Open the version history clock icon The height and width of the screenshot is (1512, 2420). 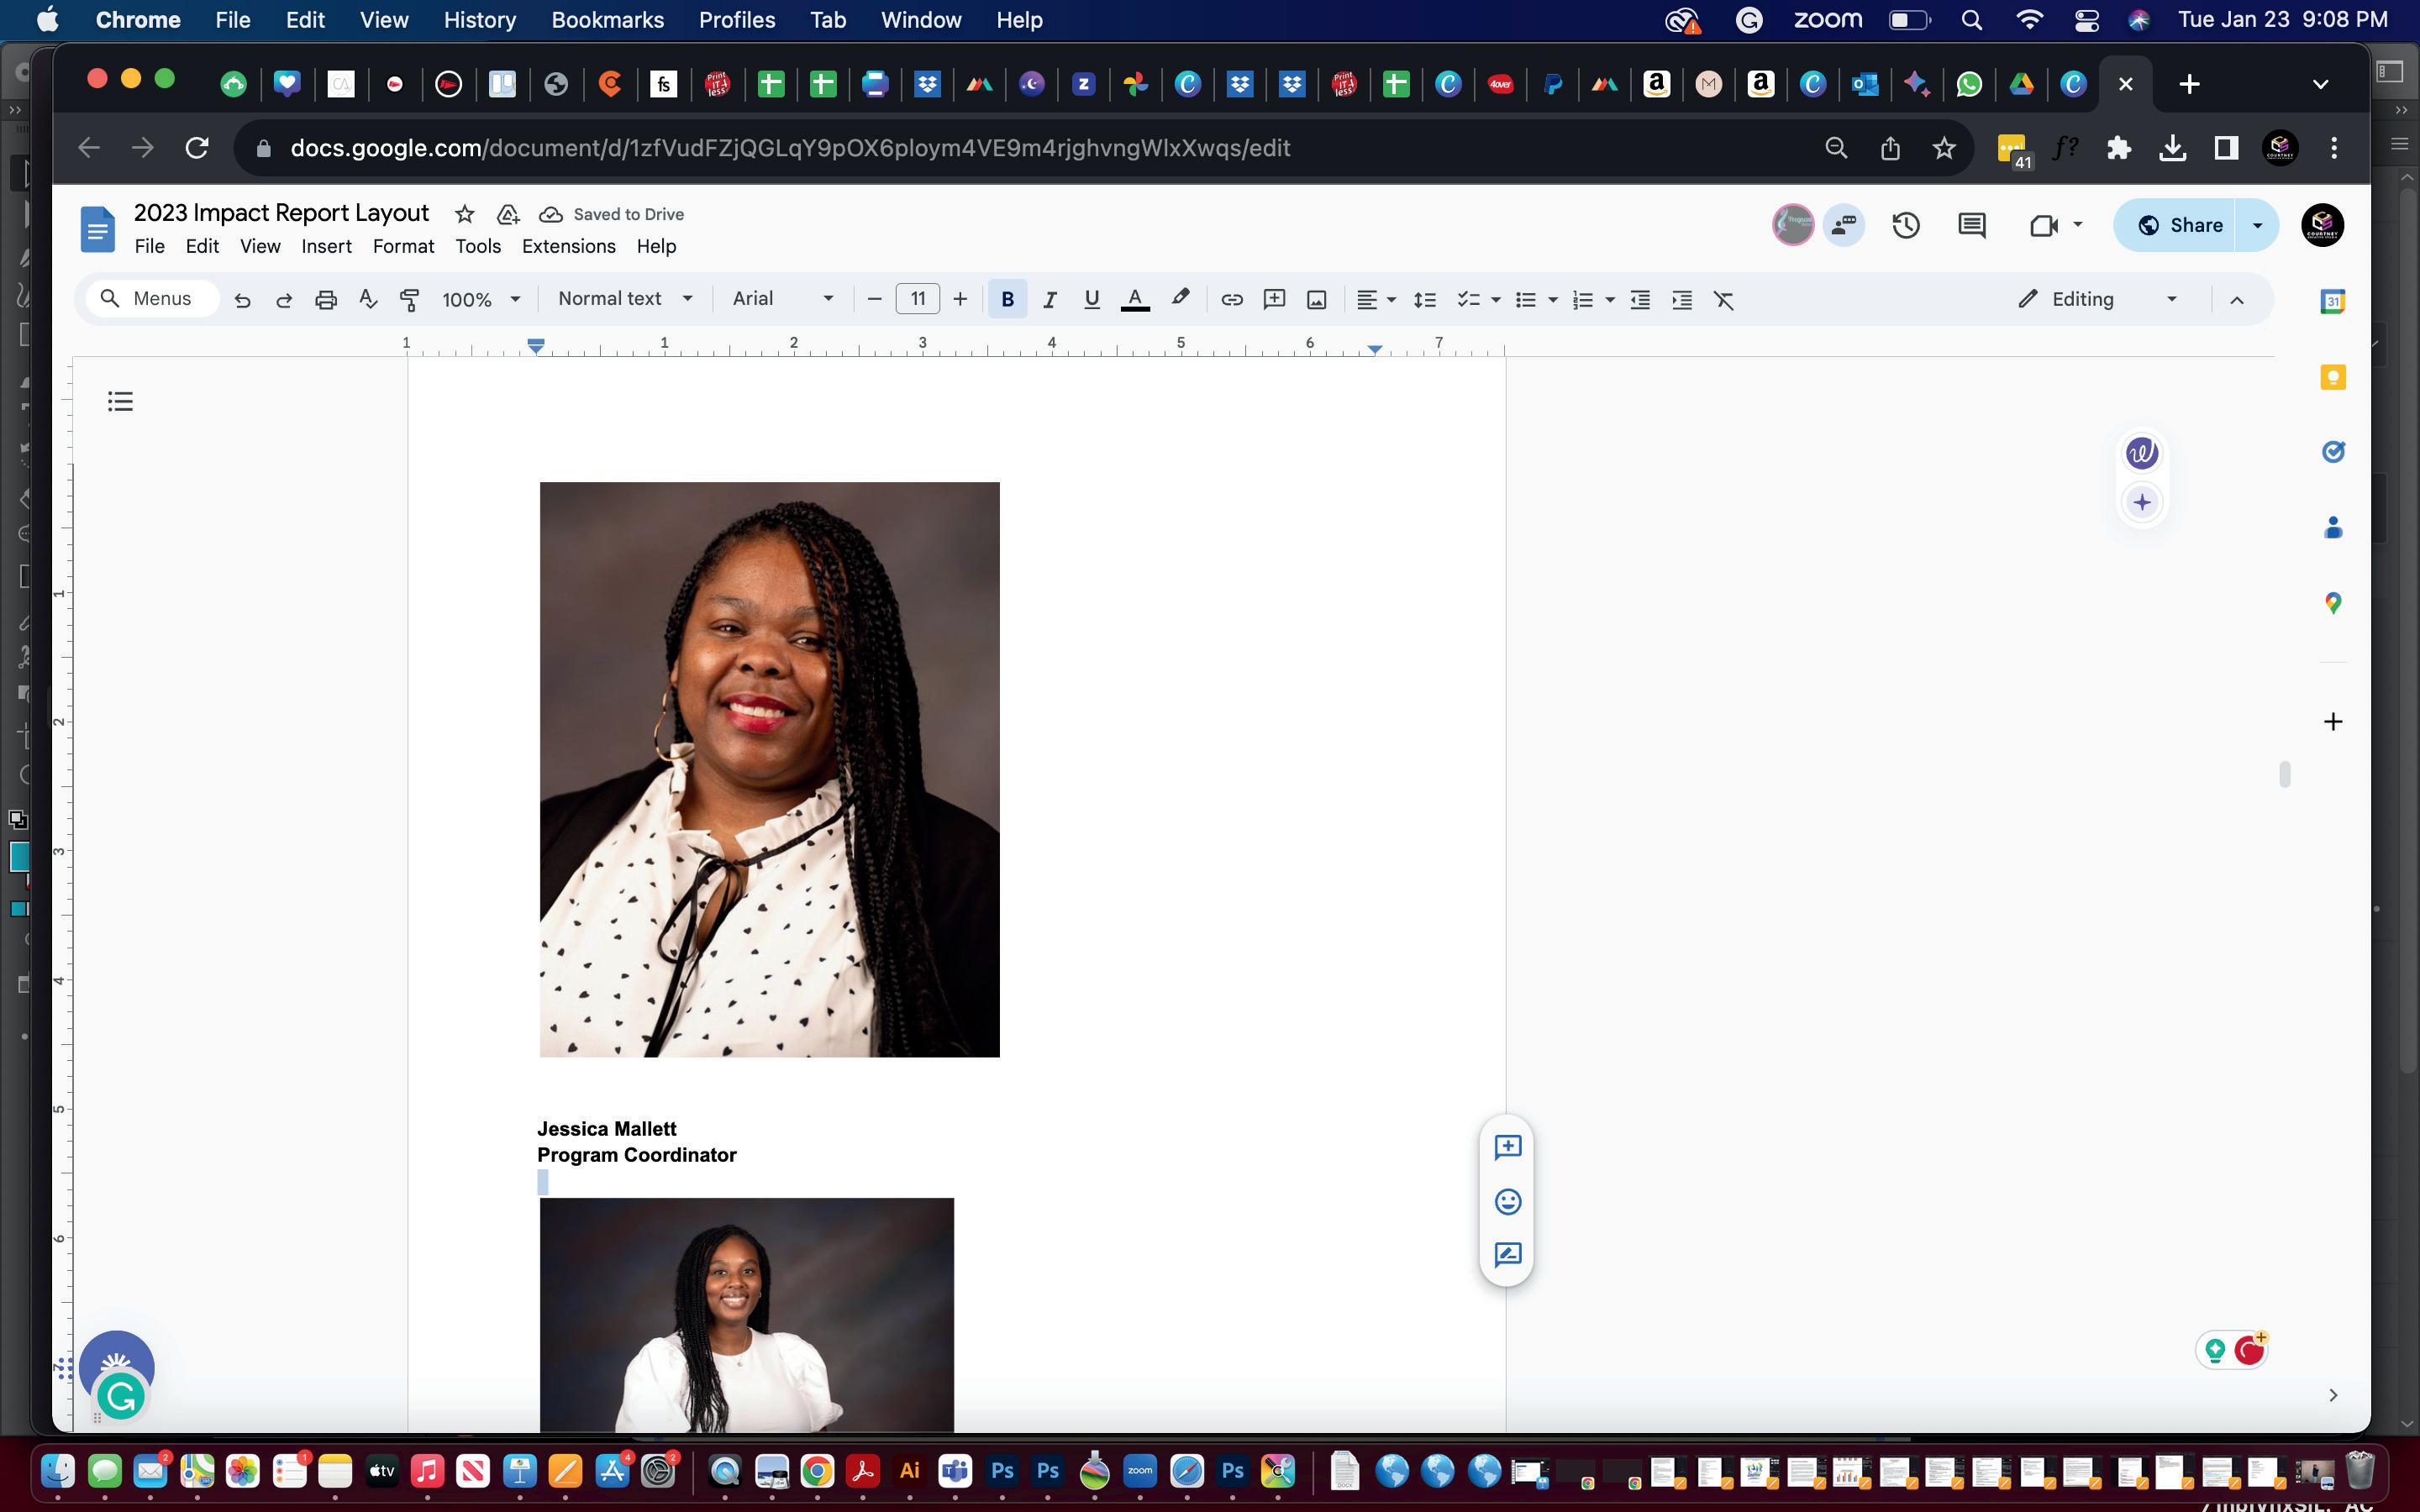tap(1905, 225)
